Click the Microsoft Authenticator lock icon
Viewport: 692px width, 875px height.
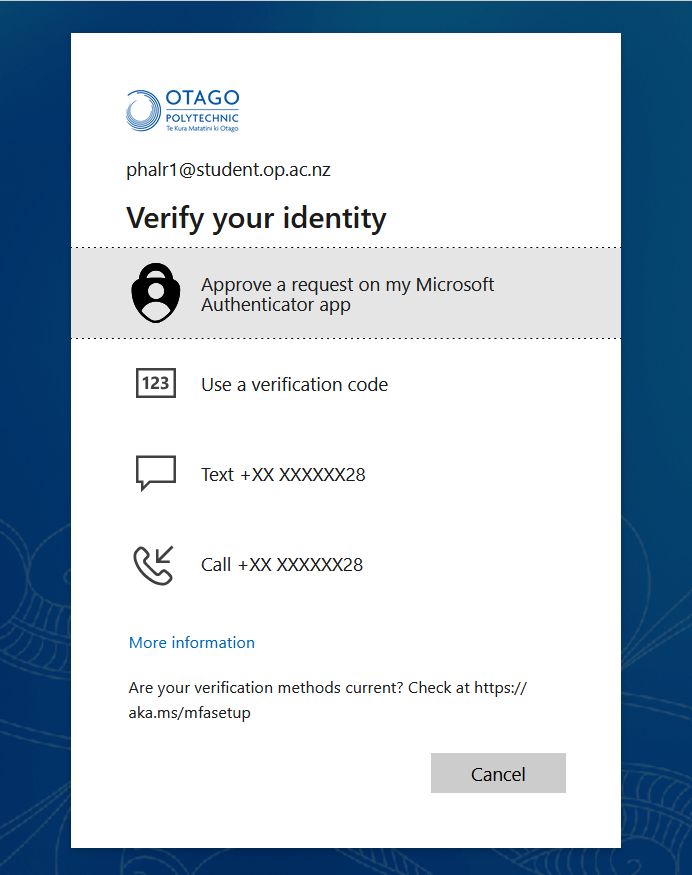[x=154, y=293]
